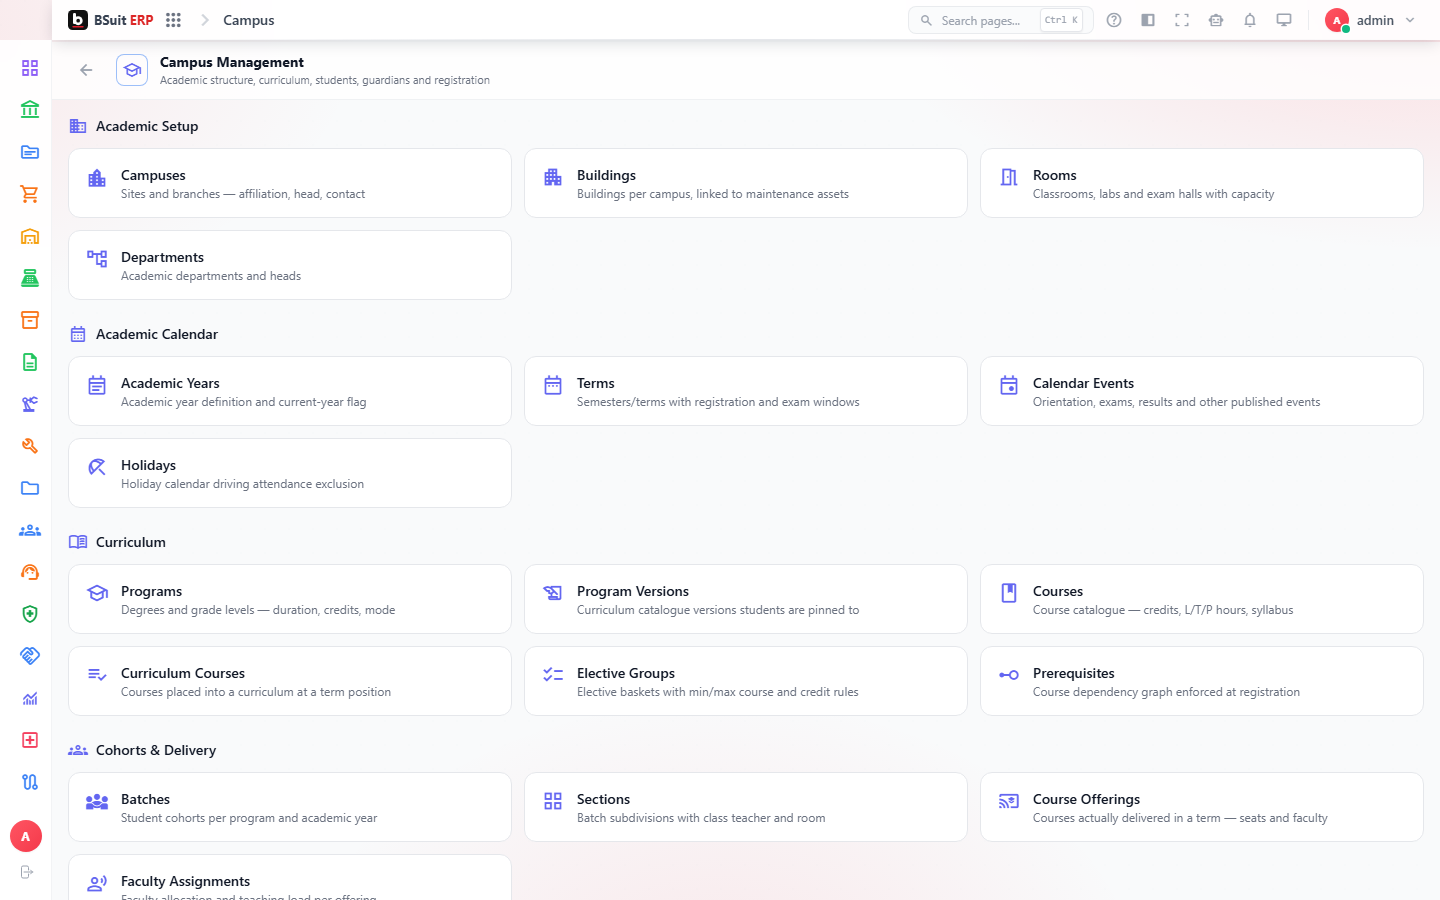Open the dashboard grid icon in sidebar
1440x900 pixels.
point(30,68)
